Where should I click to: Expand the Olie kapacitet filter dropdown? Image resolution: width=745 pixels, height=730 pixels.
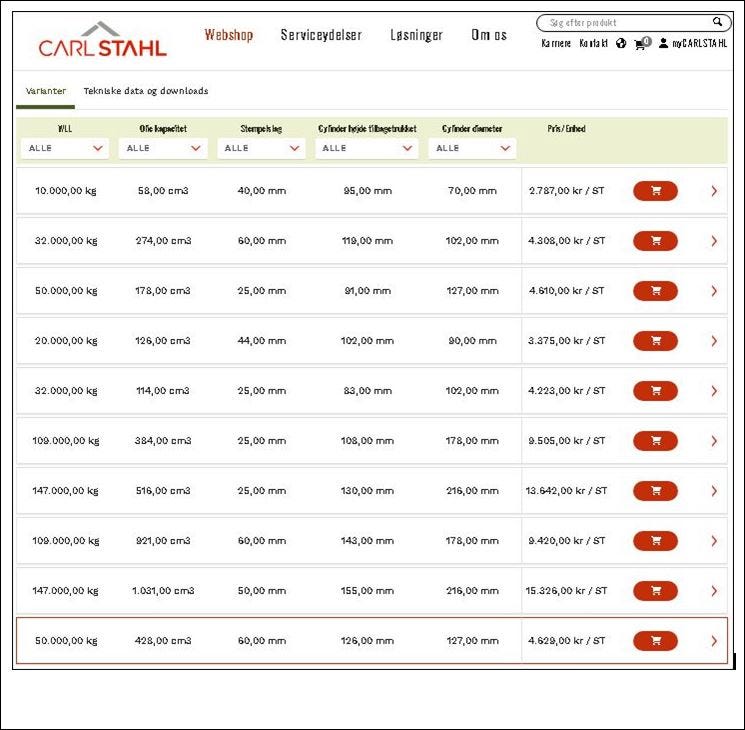[163, 148]
